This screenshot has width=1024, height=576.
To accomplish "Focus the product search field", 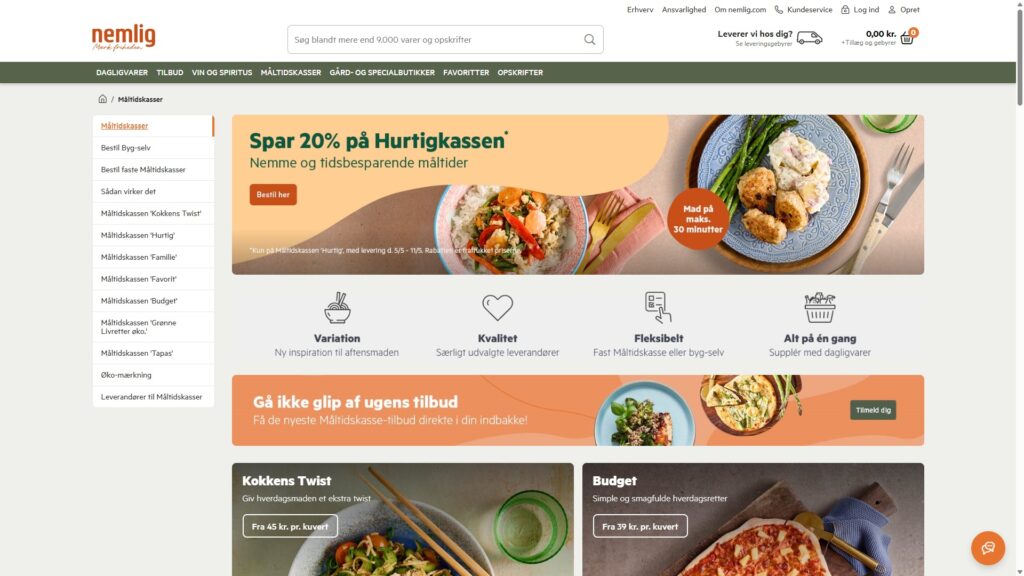I will pyautogui.click(x=434, y=39).
